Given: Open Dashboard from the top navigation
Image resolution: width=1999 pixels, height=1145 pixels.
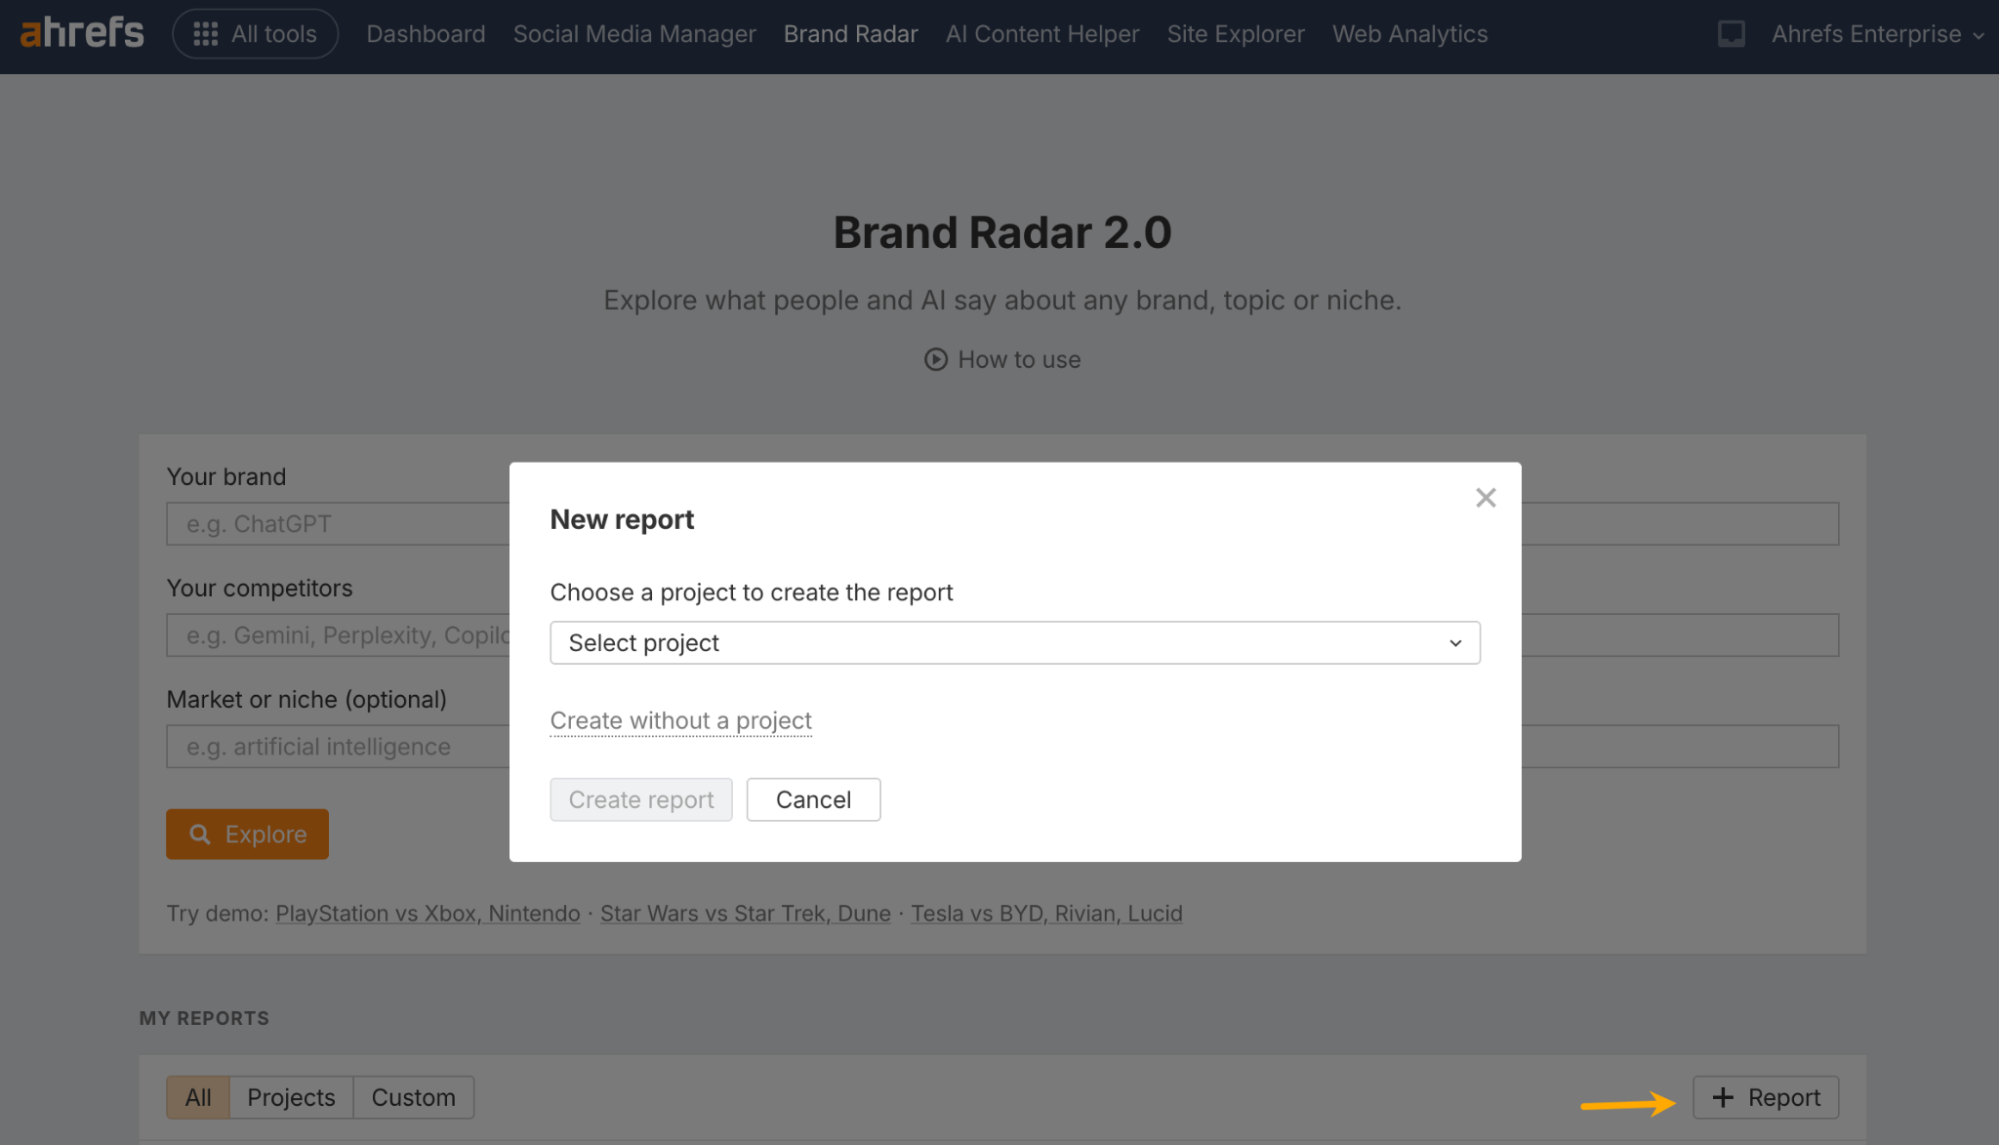Looking at the screenshot, I should pyautogui.click(x=425, y=34).
